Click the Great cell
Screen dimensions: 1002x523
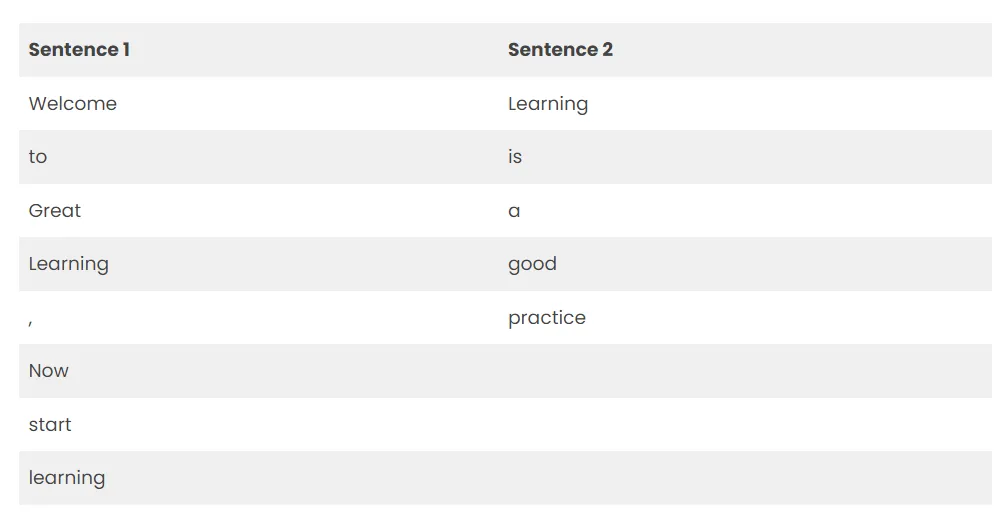(x=55, y=211)
